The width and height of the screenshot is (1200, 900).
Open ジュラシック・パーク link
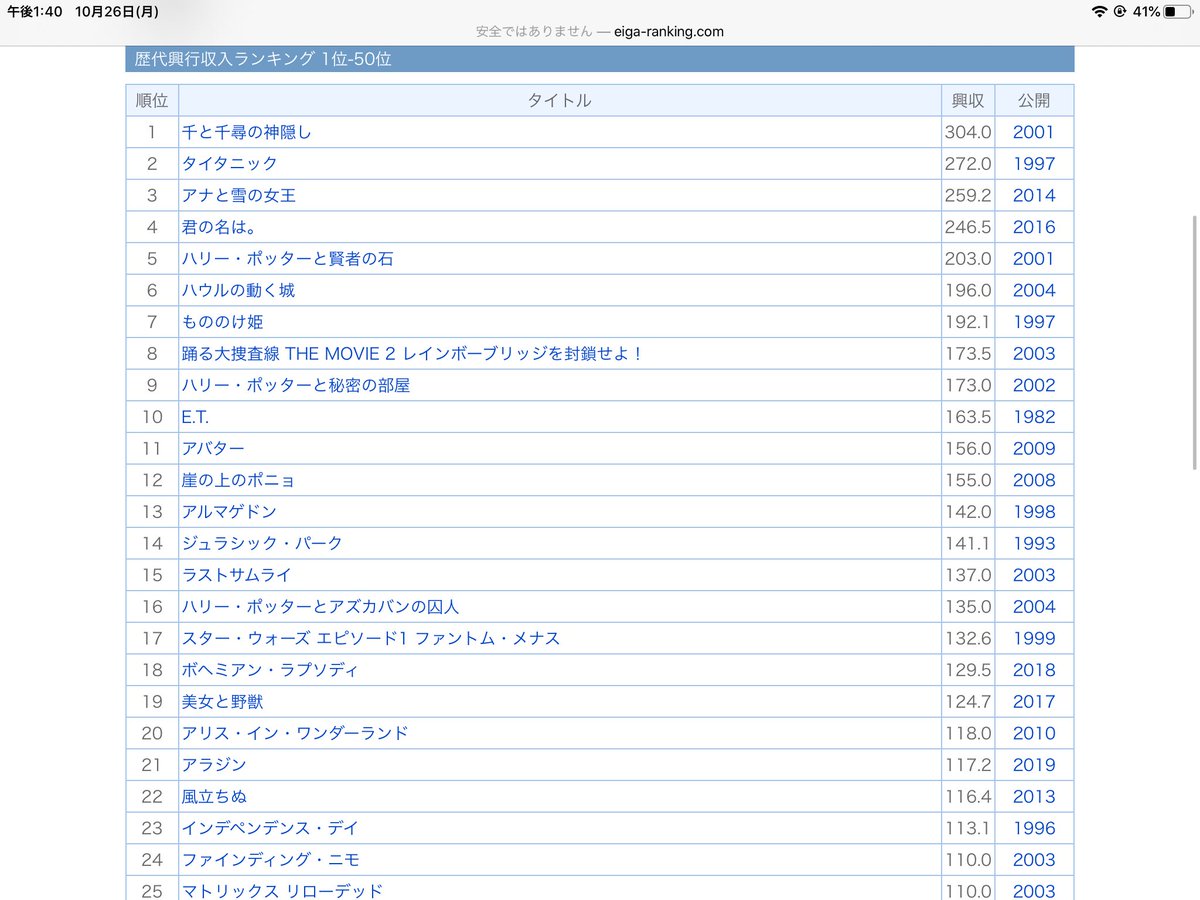(x=262, y=543)
